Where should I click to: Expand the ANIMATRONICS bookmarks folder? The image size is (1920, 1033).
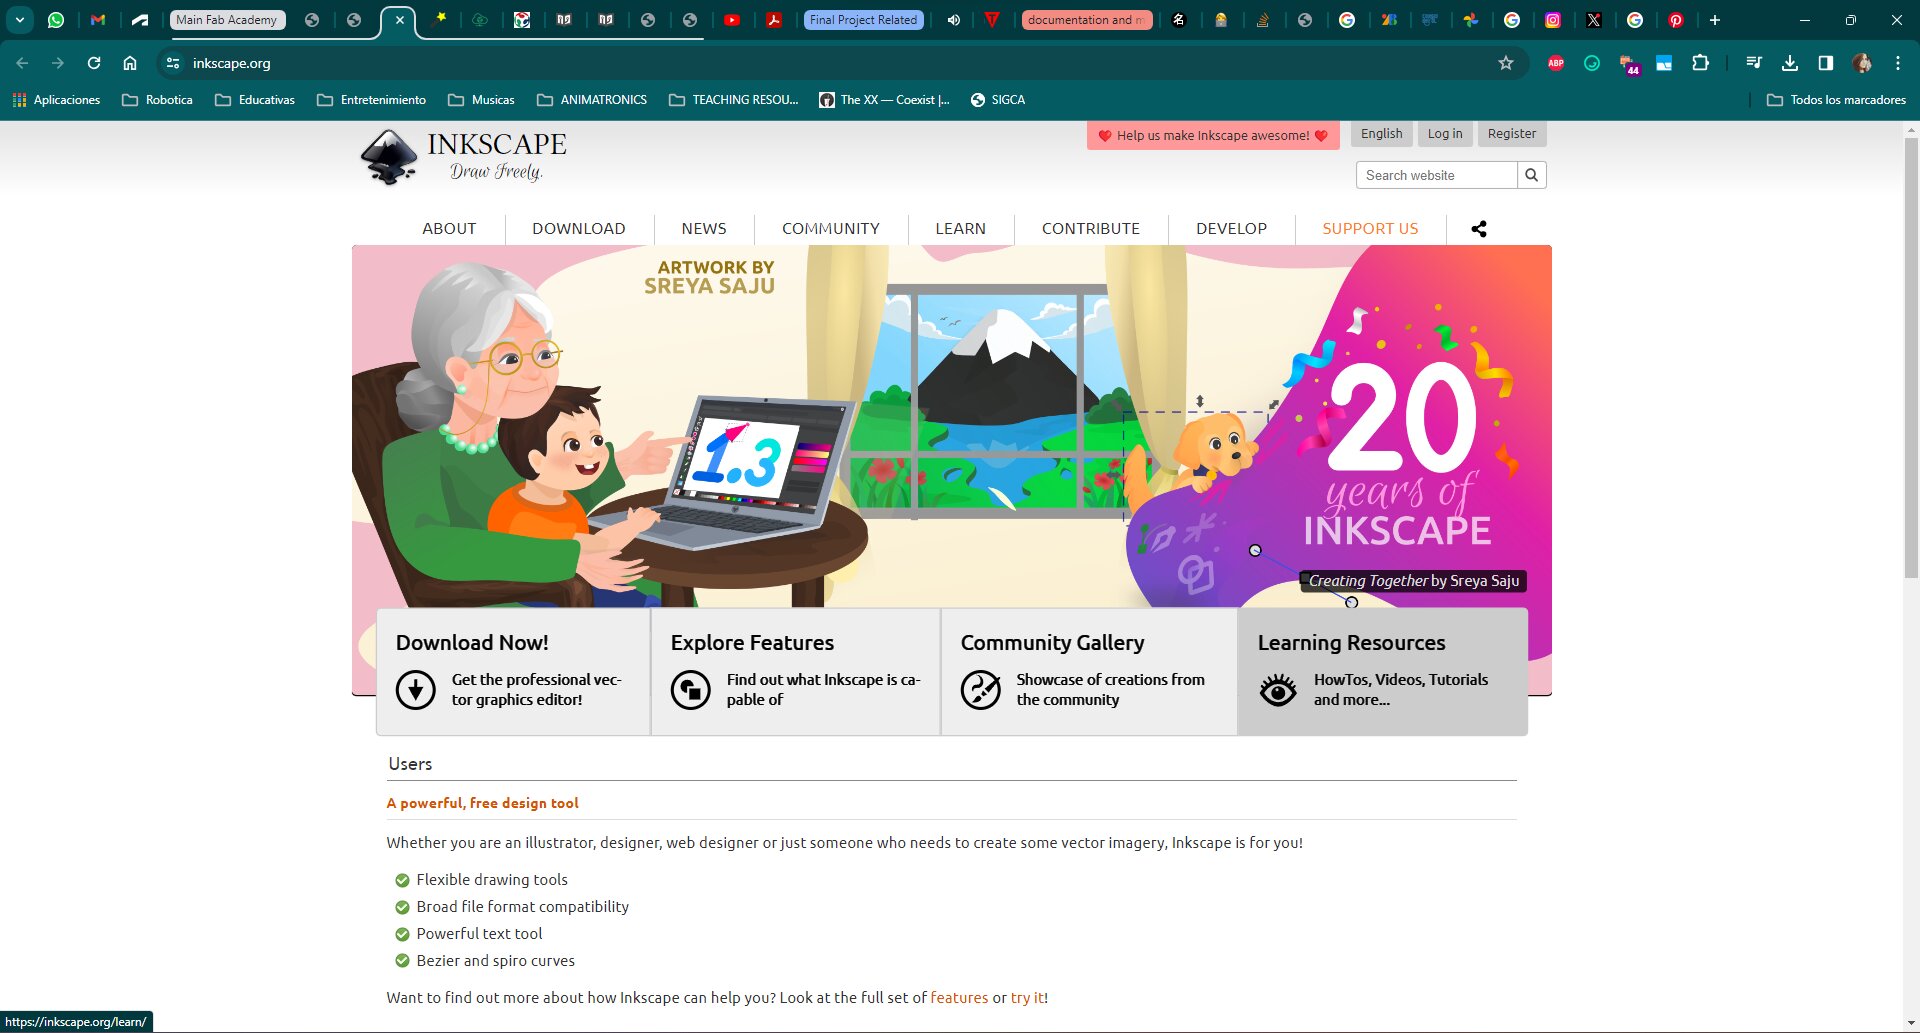(x=592, y=100)
